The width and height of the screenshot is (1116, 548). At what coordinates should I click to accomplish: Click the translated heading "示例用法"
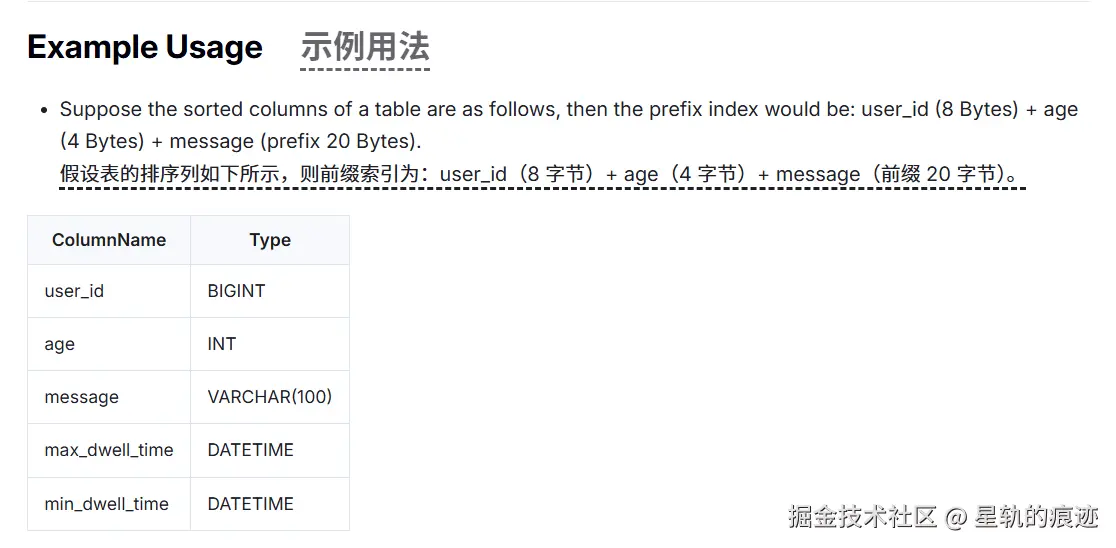[365, 47]
